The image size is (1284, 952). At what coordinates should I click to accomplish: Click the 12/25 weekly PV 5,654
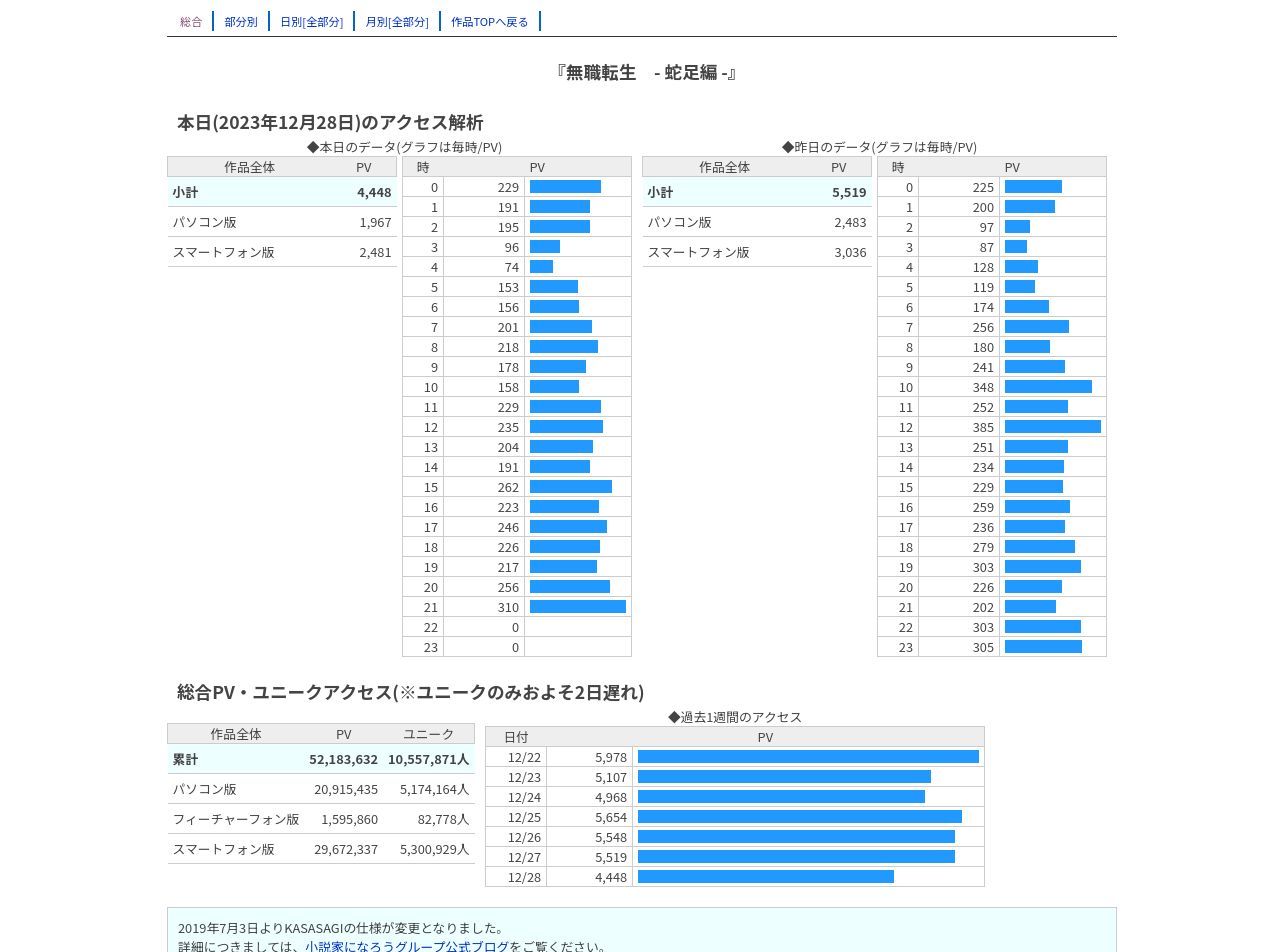tap(611, 817)
